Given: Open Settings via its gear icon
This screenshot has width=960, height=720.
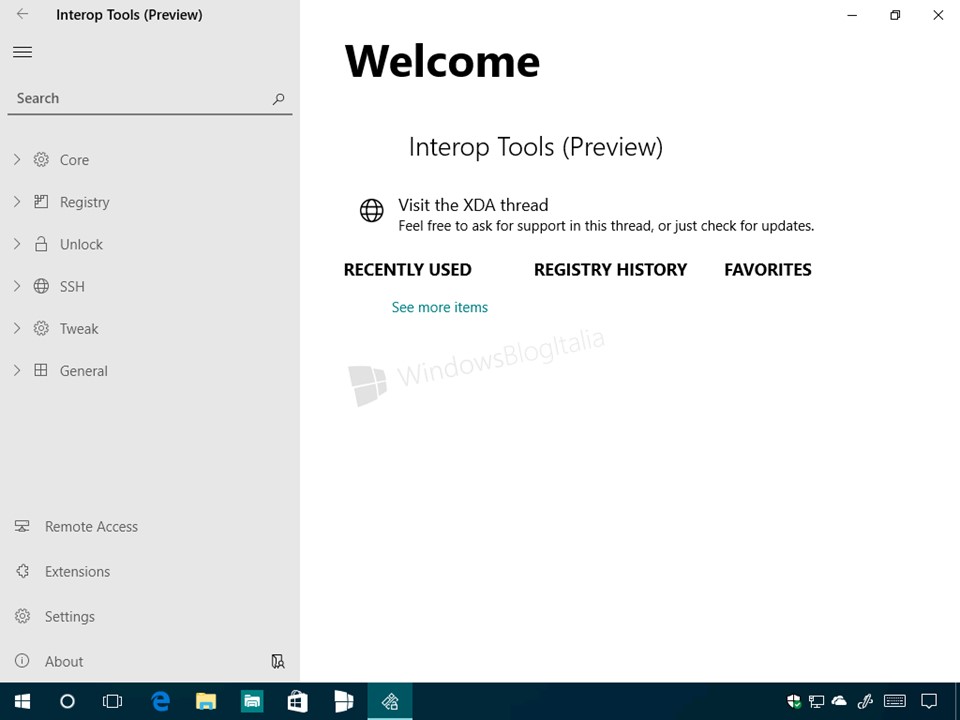Looking at the screenshot, I should coord(23,616).
